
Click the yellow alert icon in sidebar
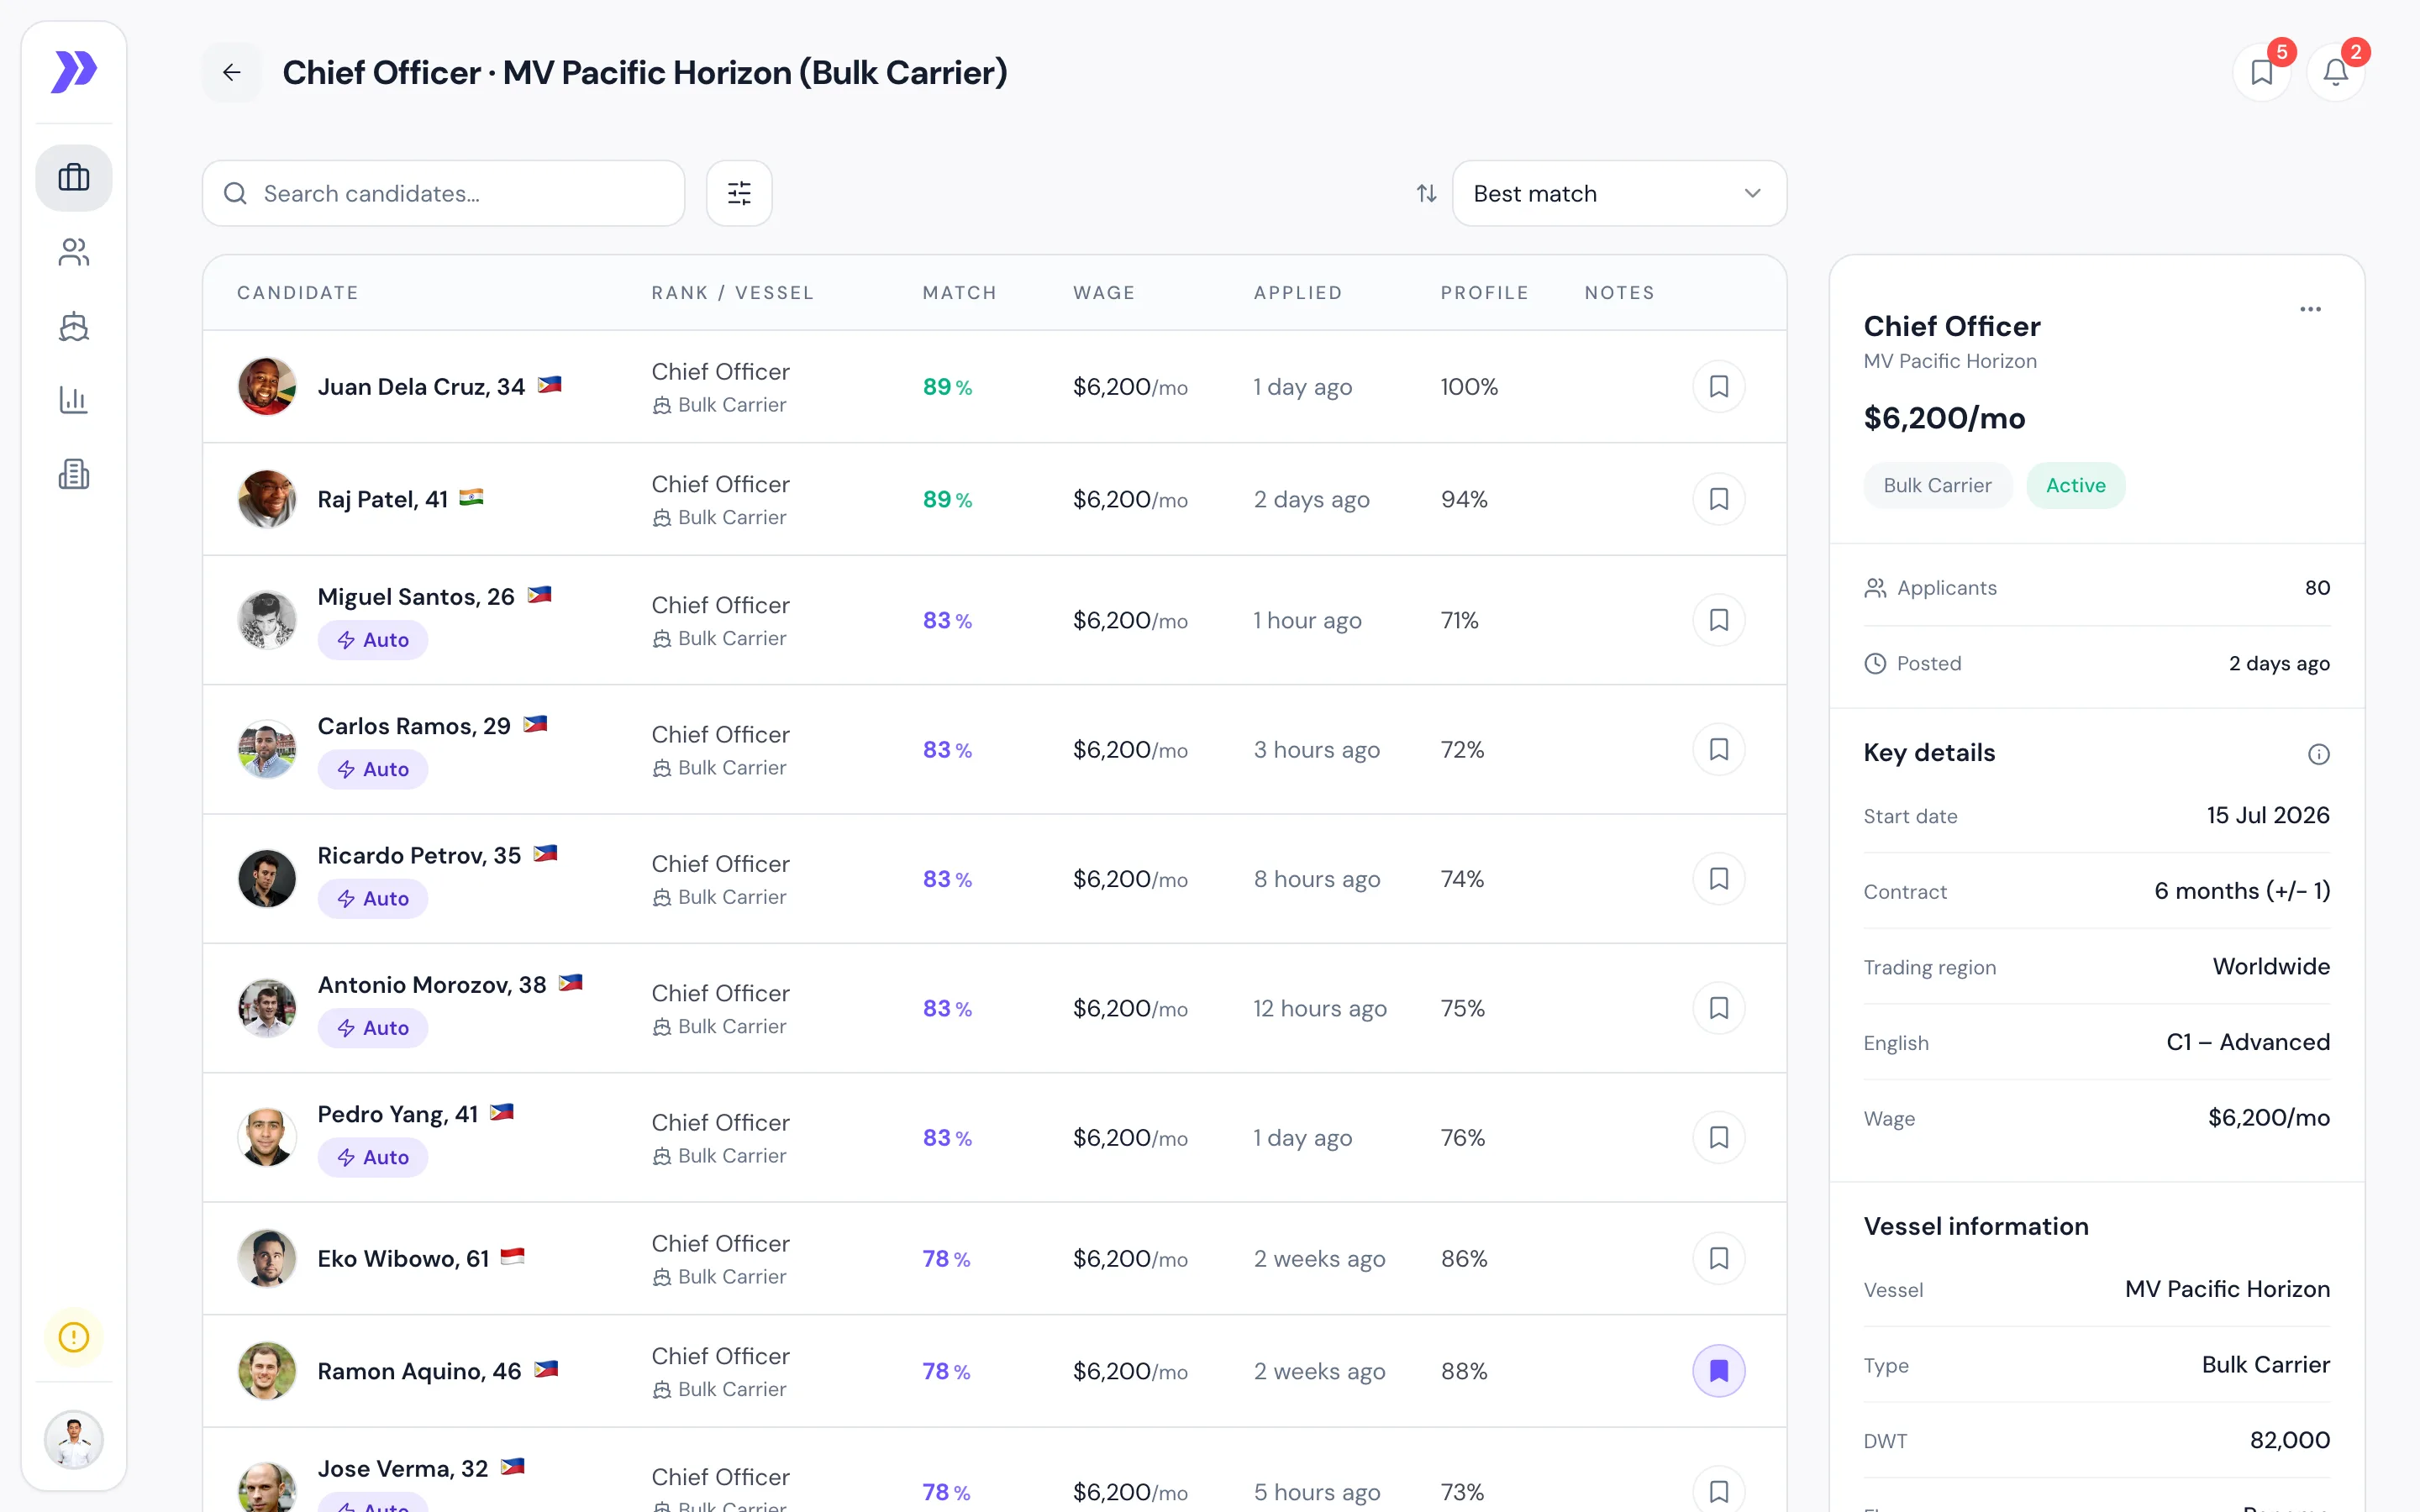coord(74,1337)
